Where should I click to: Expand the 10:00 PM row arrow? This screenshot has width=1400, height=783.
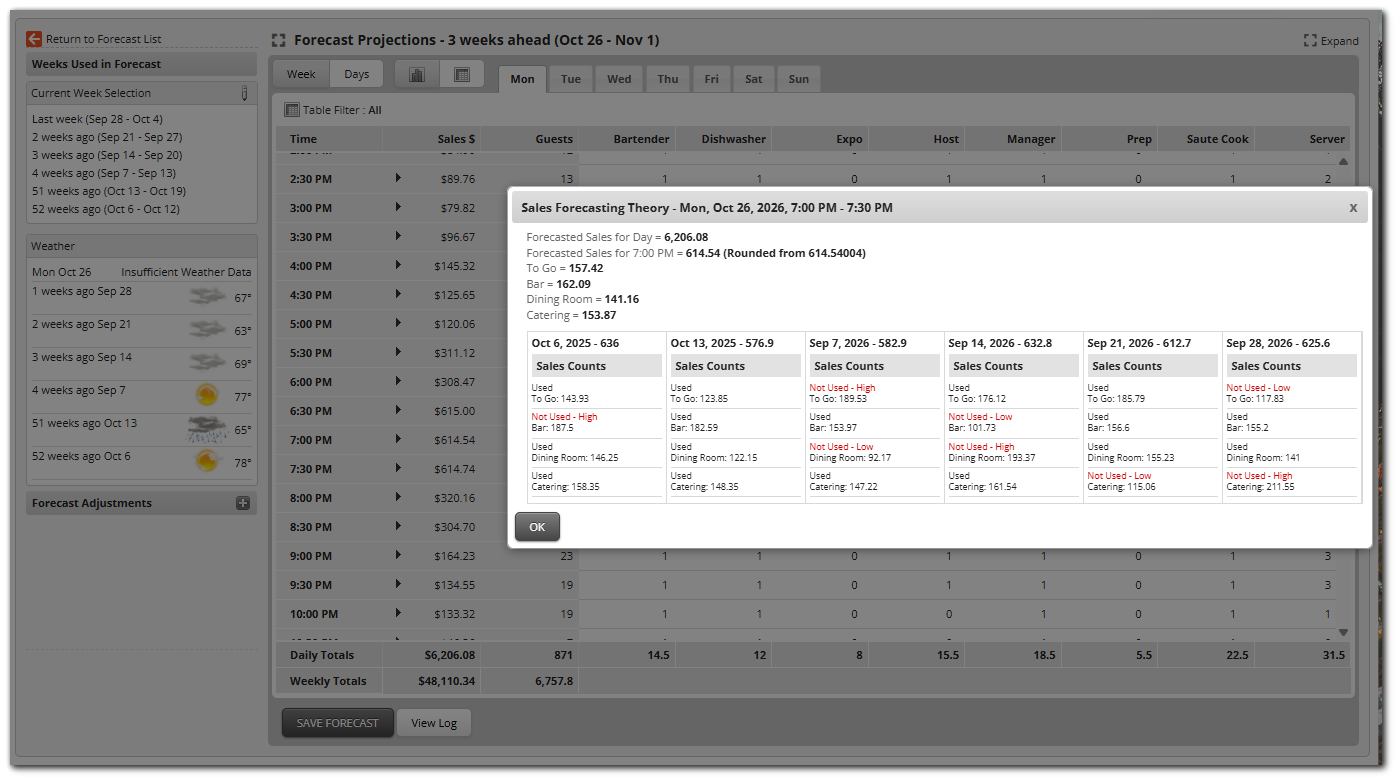point(398,613)
